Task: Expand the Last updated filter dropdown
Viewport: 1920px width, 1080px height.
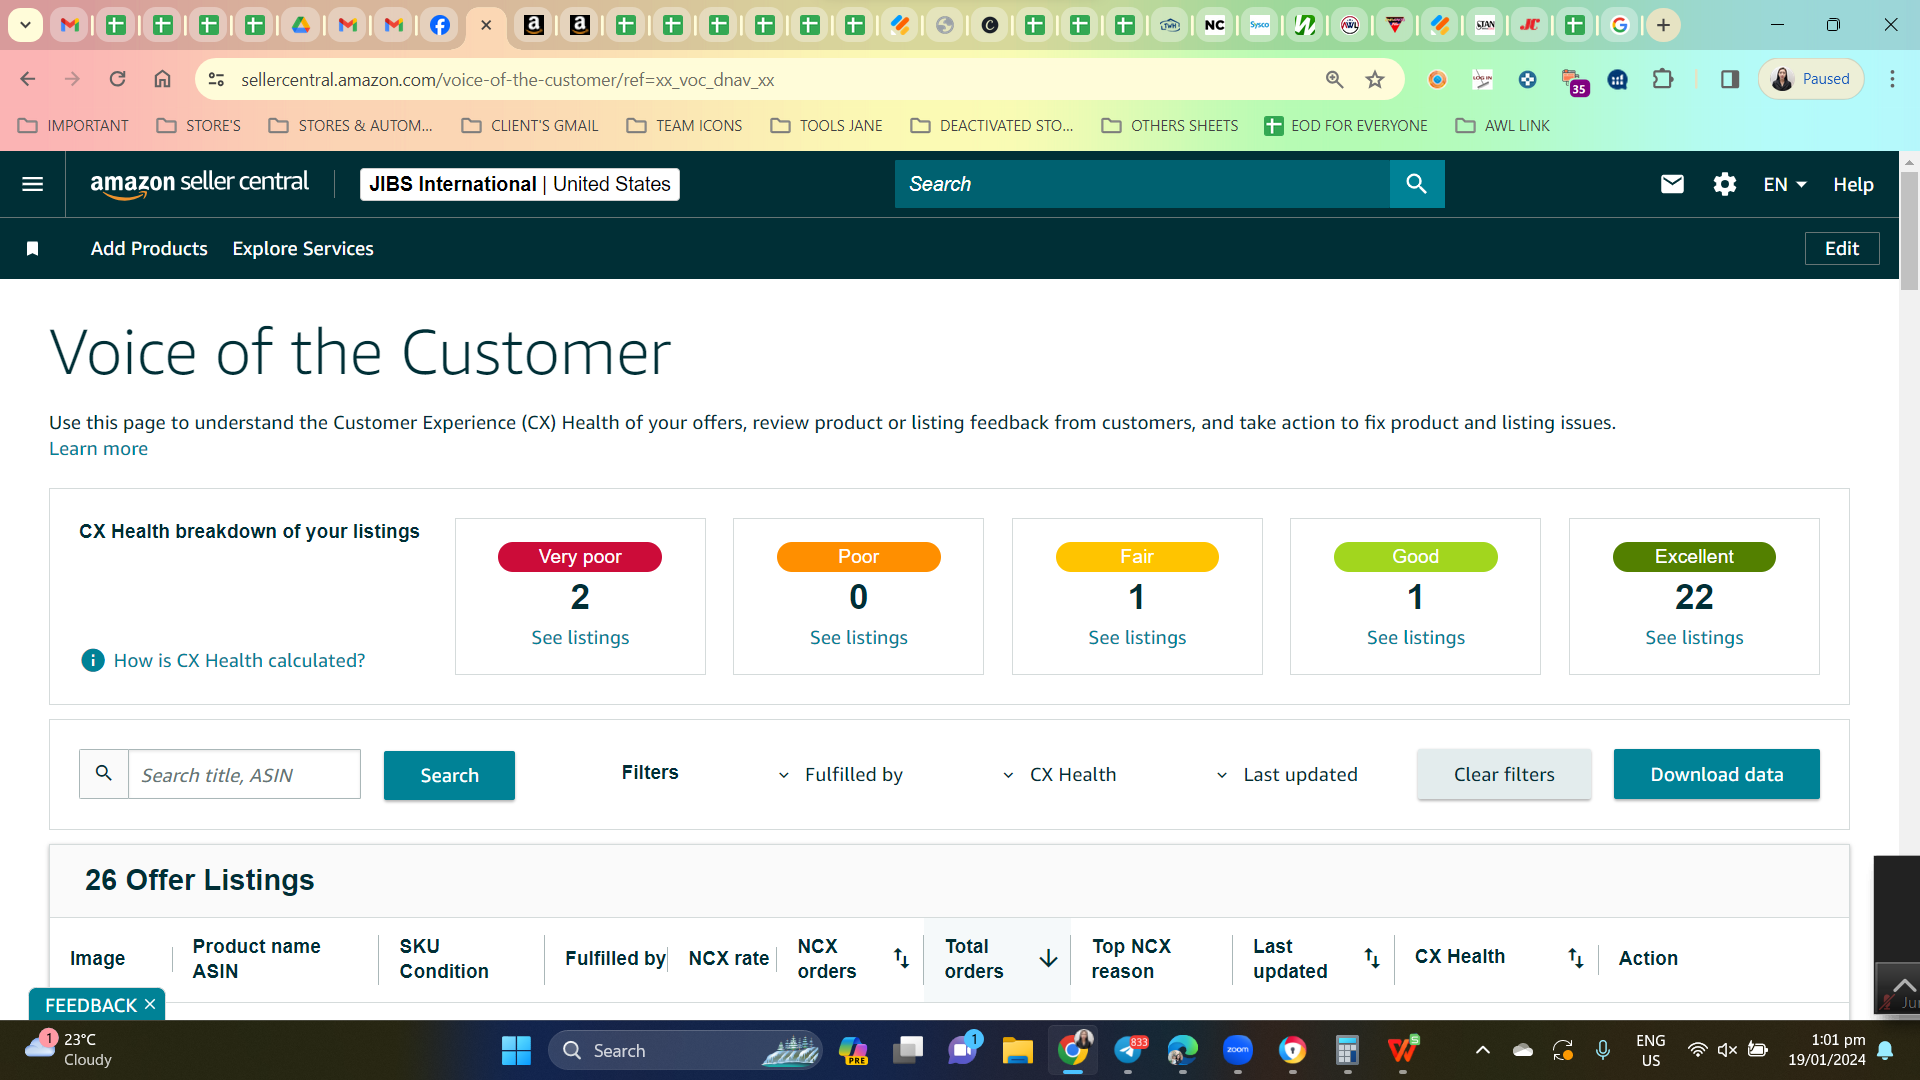Action: click(1287, 774)
